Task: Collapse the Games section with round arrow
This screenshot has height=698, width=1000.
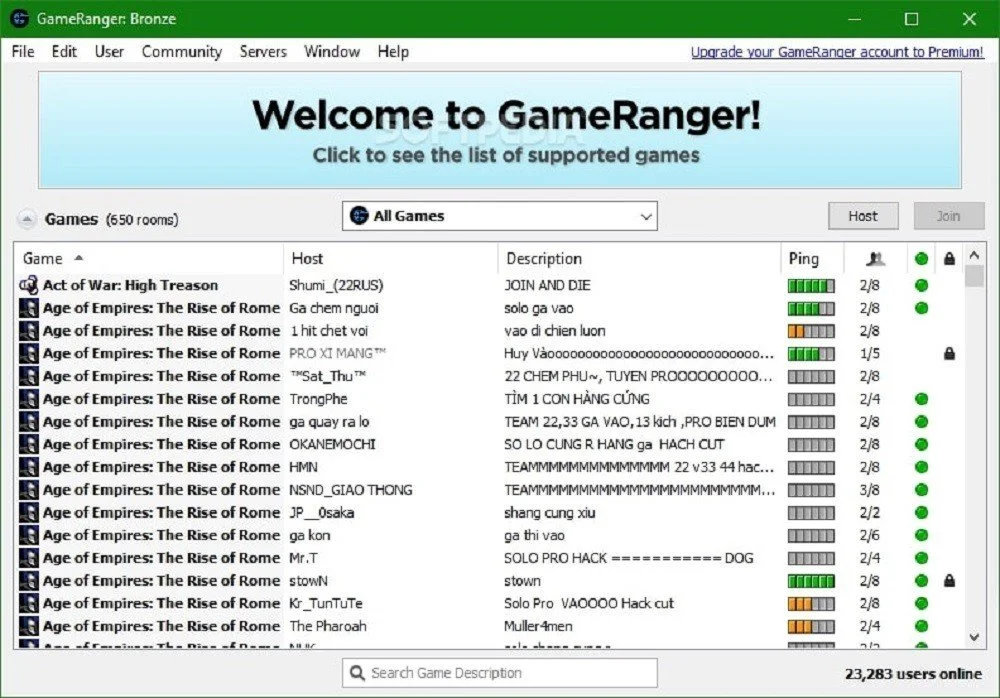Action: (27, 219)
